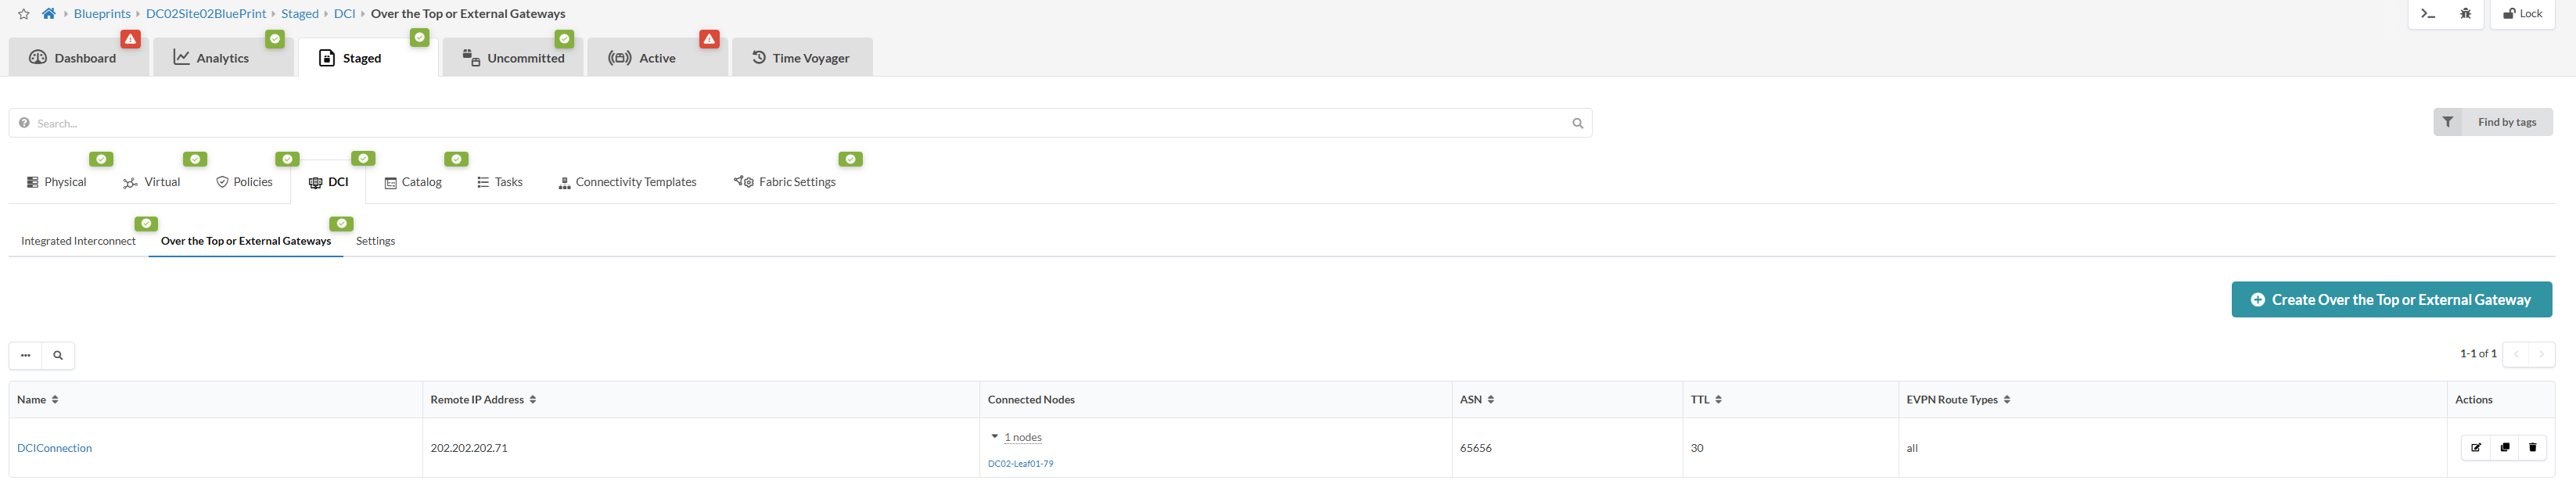
Task: Switch to the Uncommitted tab
Action: click(514, 58)
